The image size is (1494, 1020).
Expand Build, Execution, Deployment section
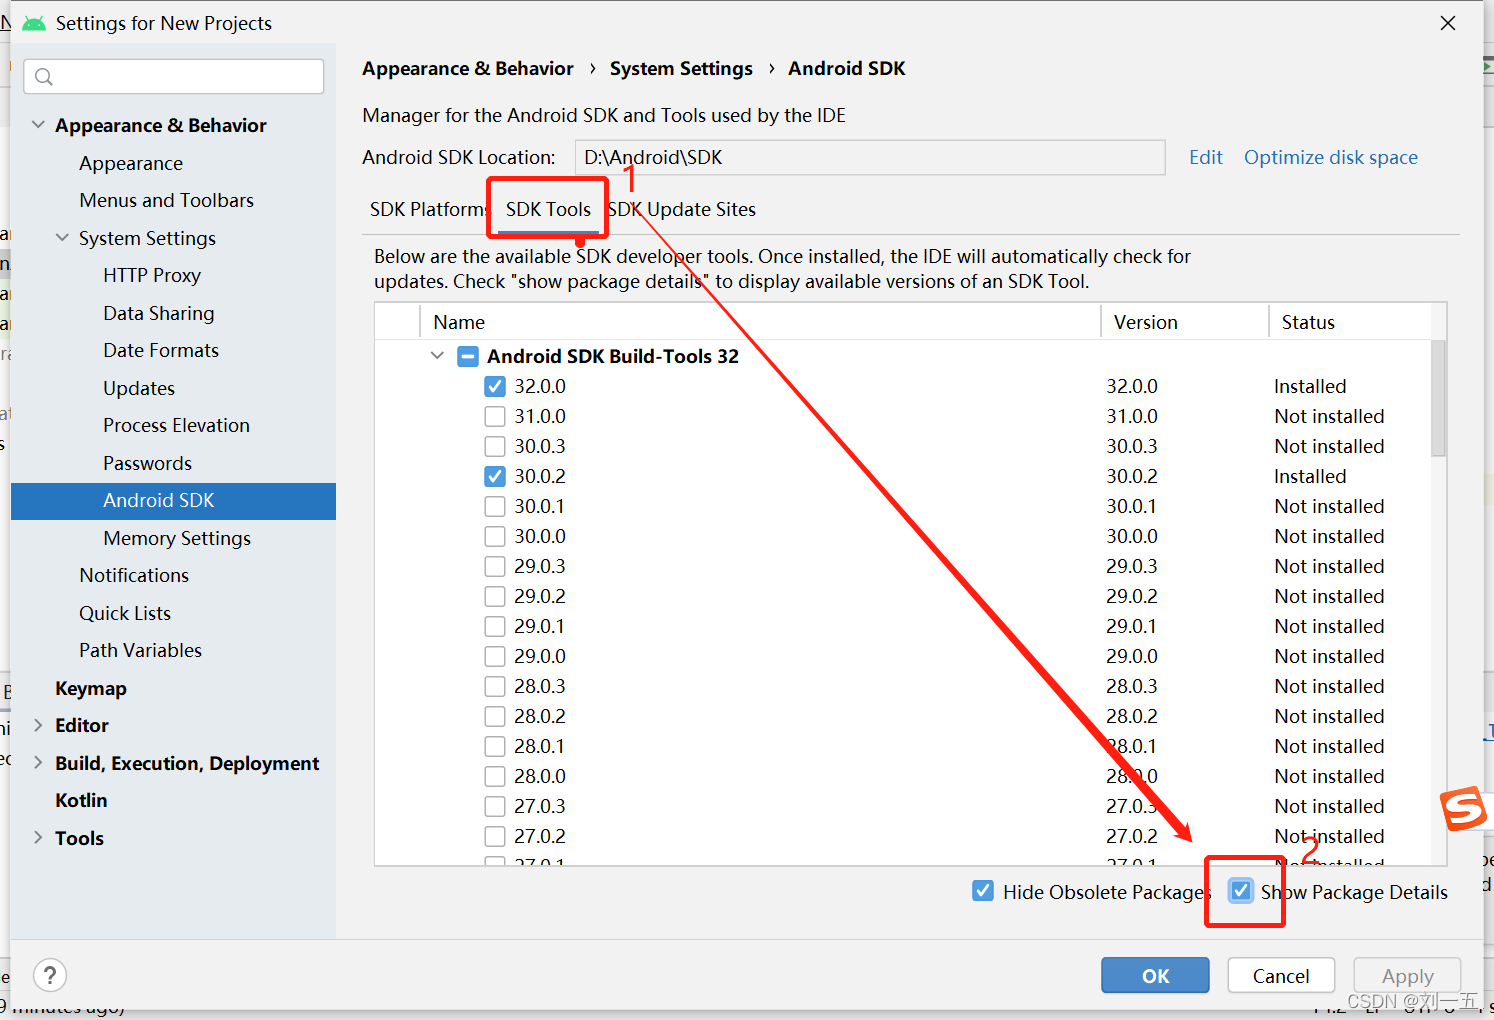coord(38,763)
